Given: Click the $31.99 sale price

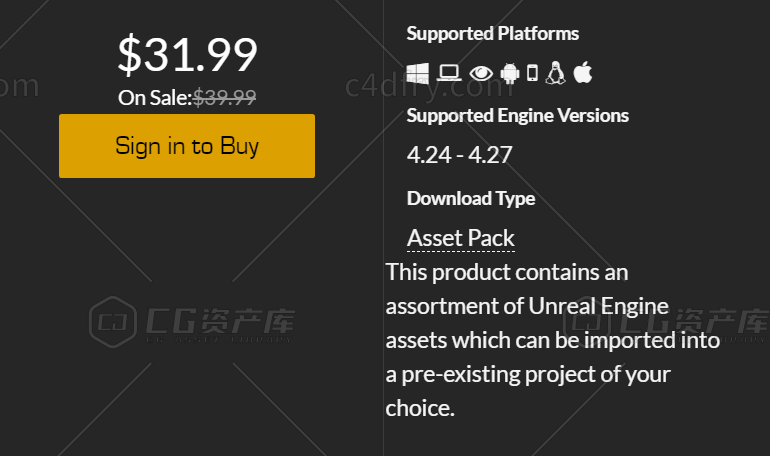Looking at the screenshot, I should click(188, 54).
